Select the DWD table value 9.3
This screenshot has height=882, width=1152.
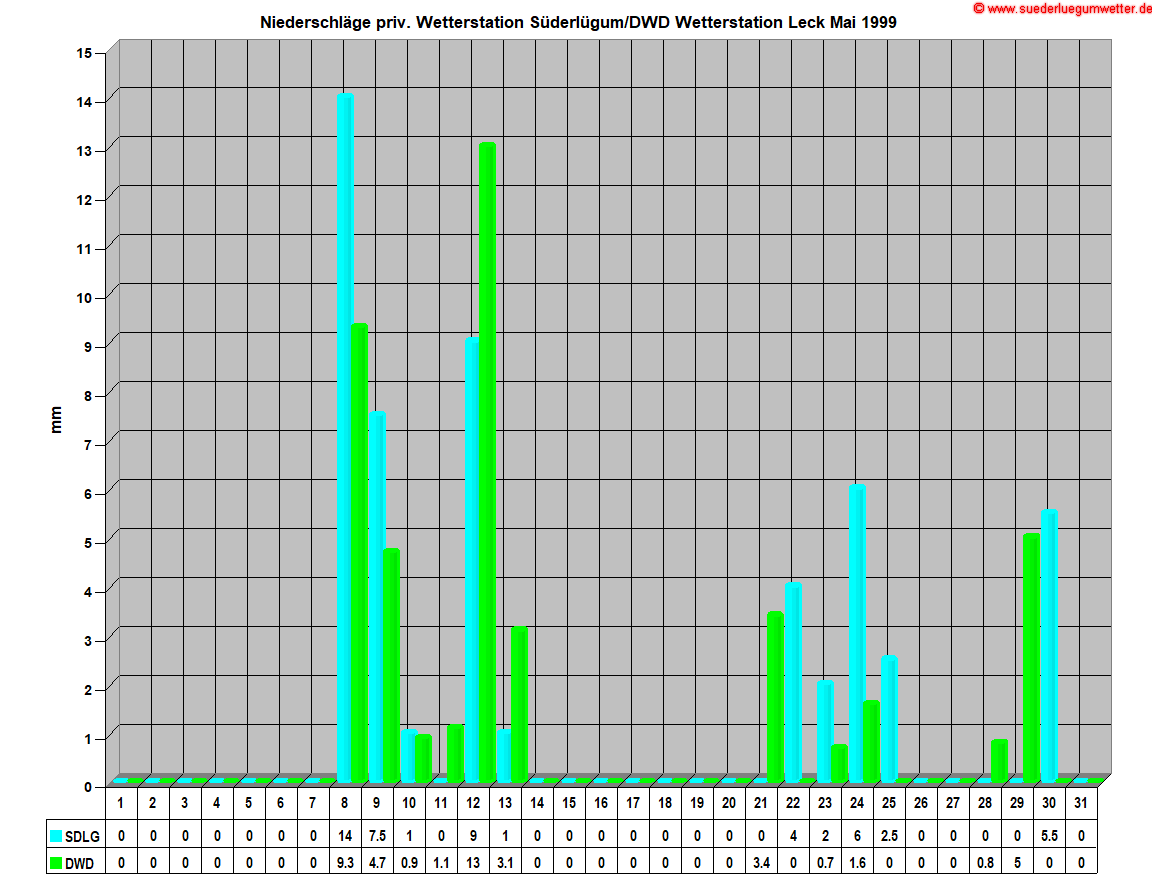[345, 862]
